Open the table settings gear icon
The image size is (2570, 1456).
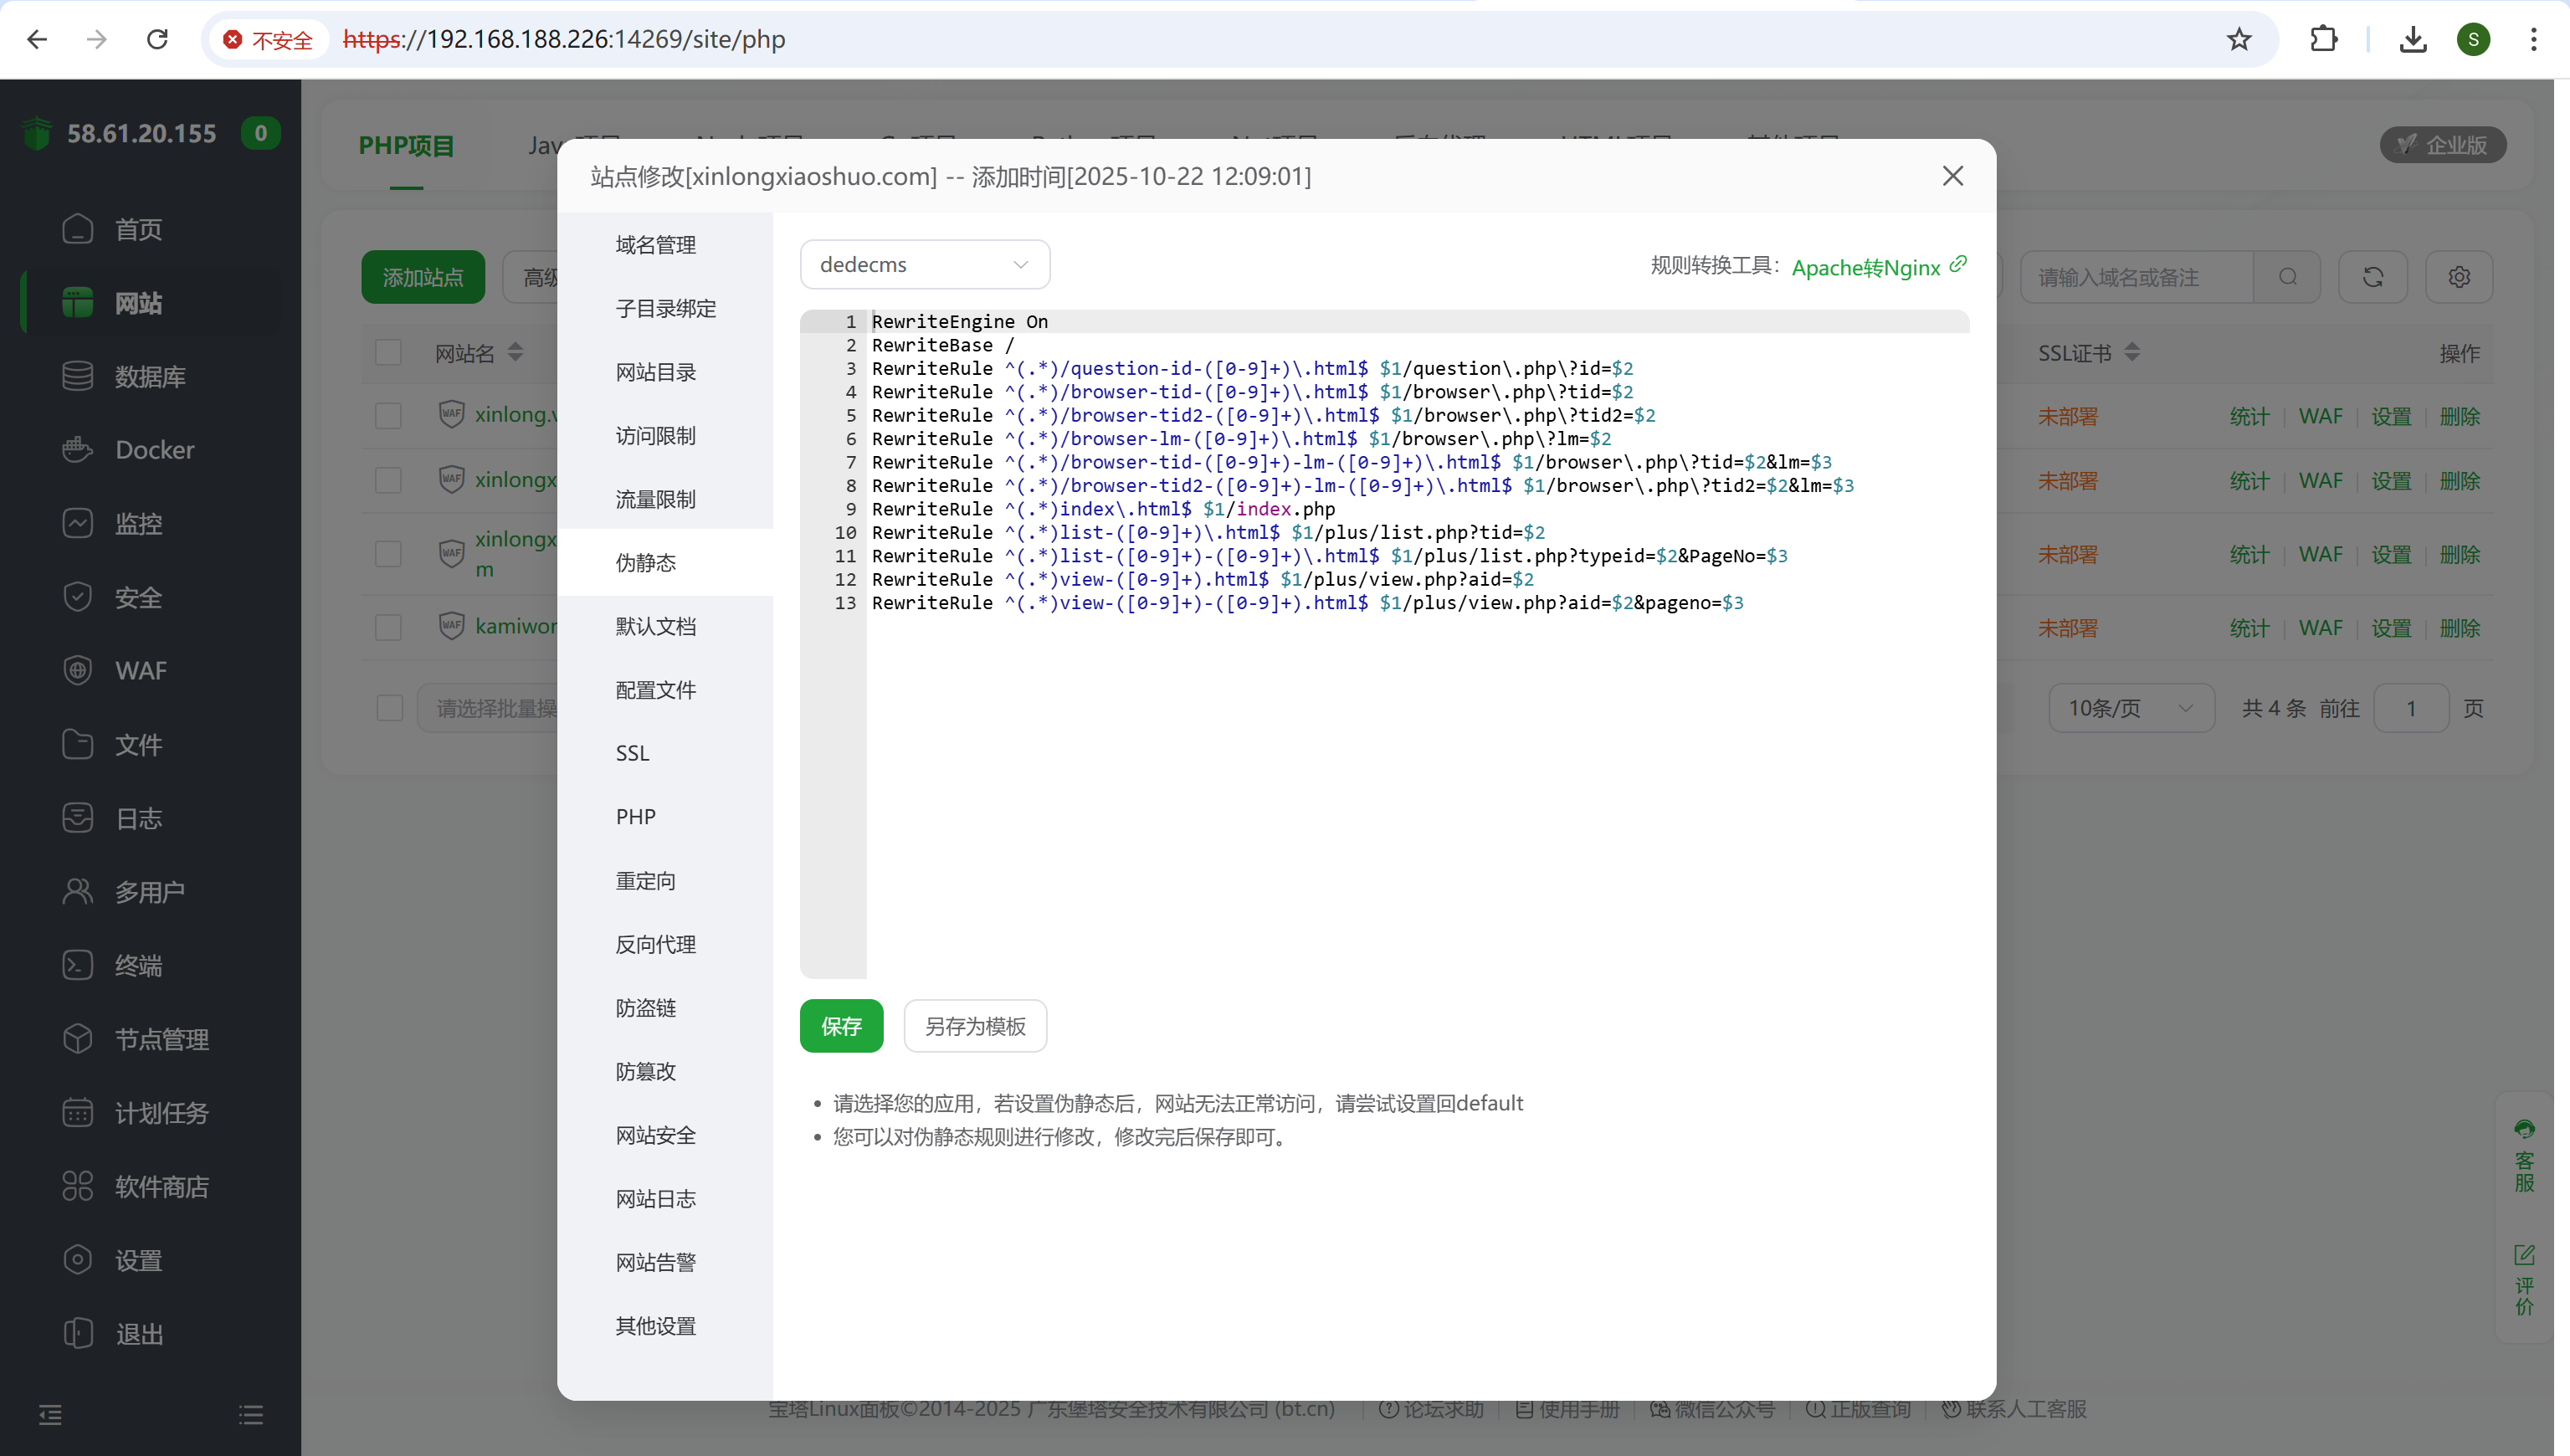tap(2459, 277)
